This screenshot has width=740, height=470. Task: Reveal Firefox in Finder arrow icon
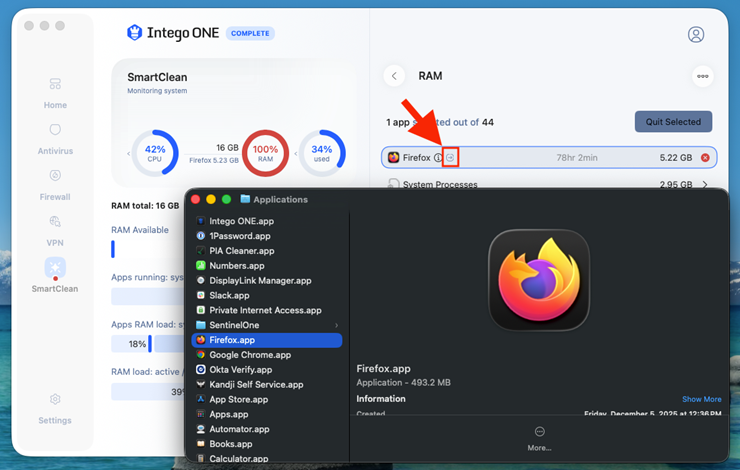pyautogui.click(x=450, y=158)
